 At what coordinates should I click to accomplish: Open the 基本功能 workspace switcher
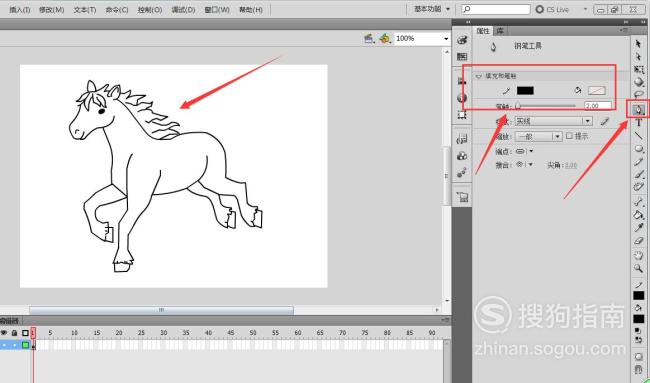[432, 9]
